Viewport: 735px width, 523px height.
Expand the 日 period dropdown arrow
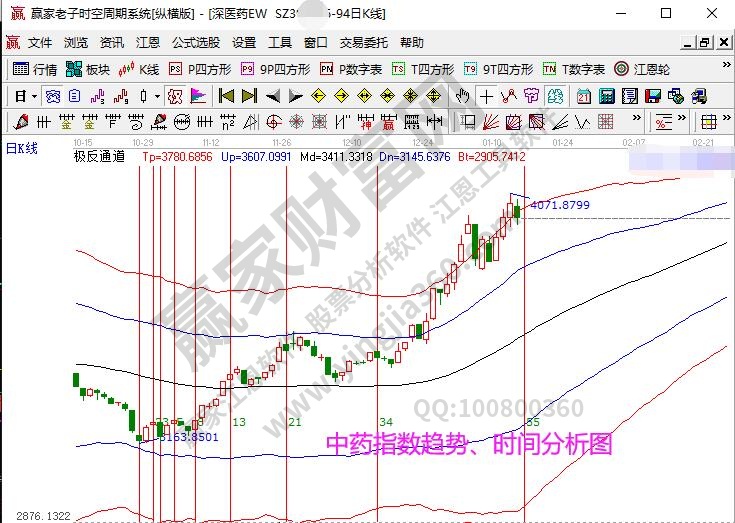pos(33,96)
